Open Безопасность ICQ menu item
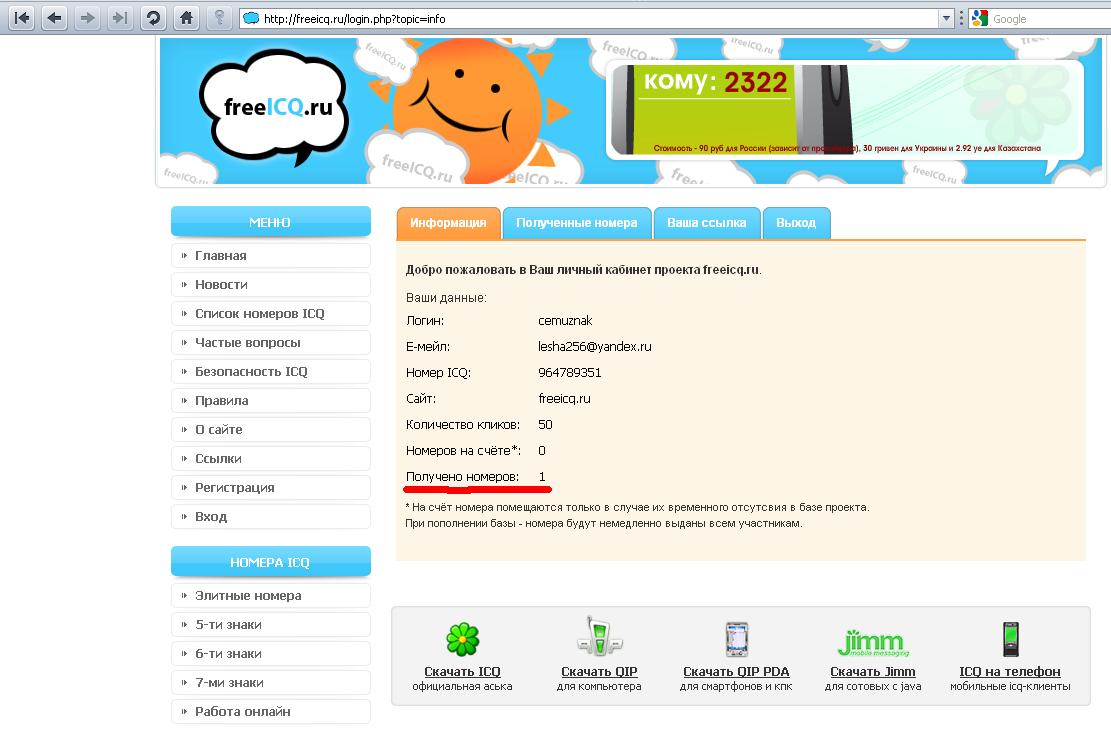1111x731 pixels. tap(271, 372)
